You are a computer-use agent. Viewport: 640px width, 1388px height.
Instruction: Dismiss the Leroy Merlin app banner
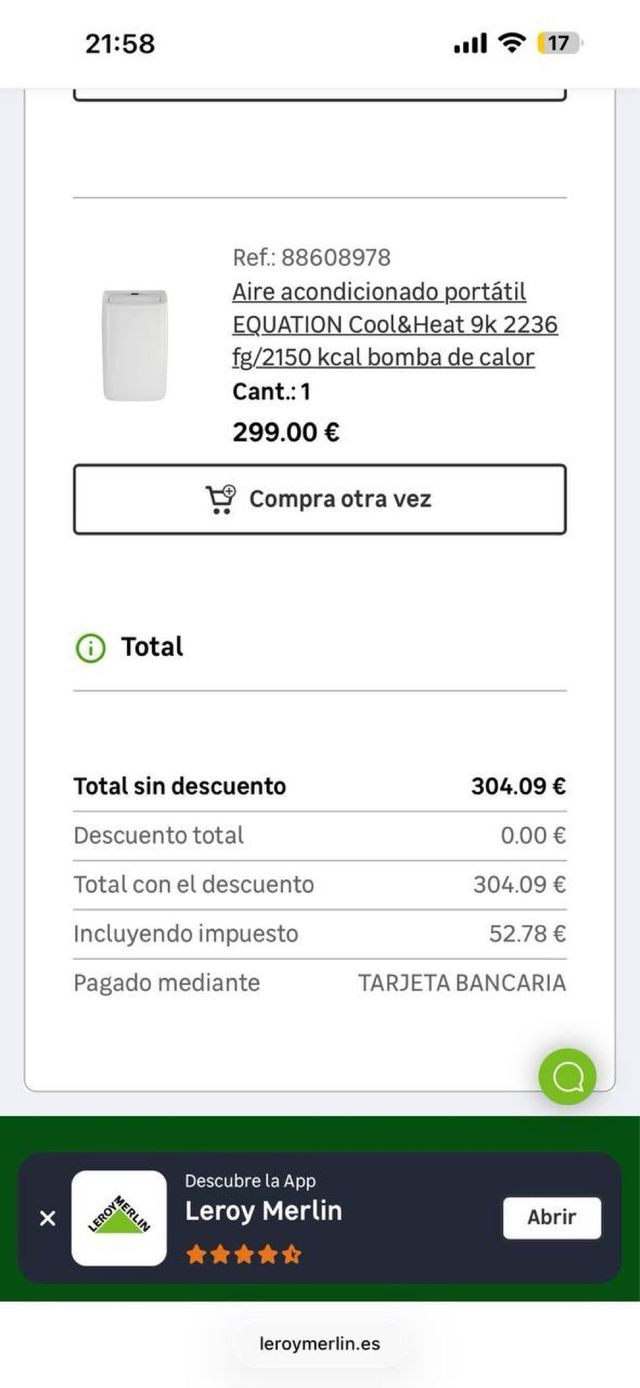(47, 1218)
